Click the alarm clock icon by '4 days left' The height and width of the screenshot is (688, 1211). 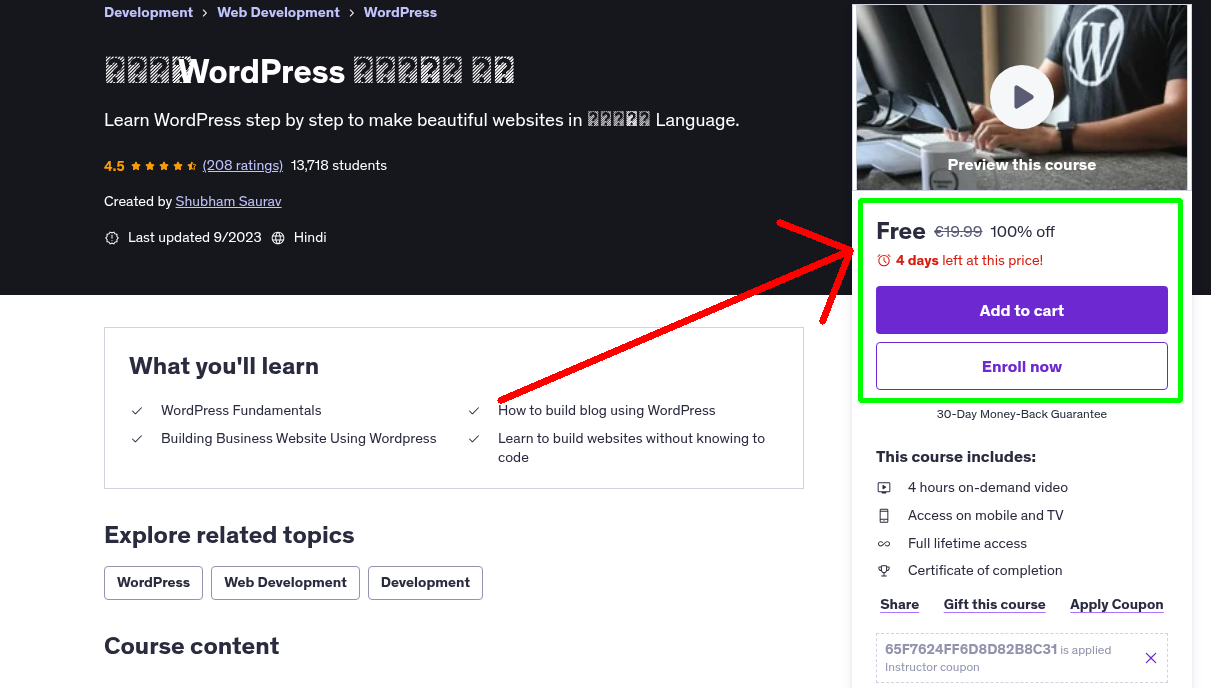tap(883, 260)
